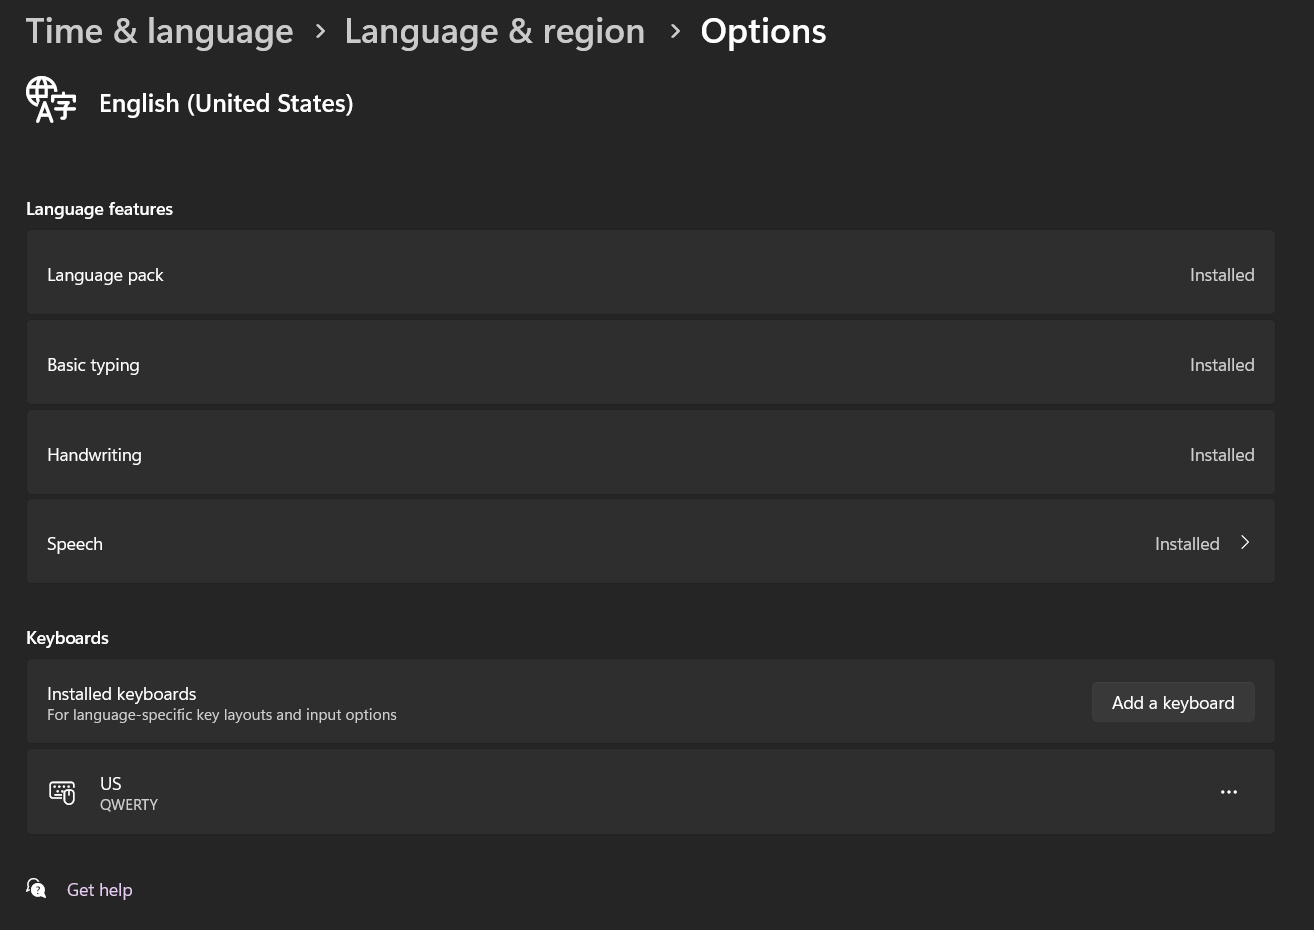This screenshot has height=930, width=1314.
Task: Open the Get help link
Action: click(x=99, y=890)
